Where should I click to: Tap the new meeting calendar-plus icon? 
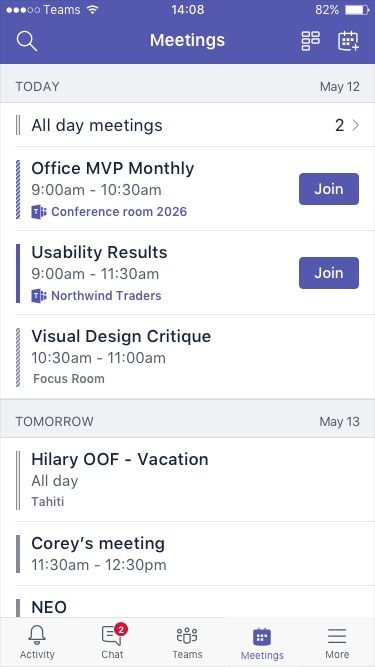[348, 41]
